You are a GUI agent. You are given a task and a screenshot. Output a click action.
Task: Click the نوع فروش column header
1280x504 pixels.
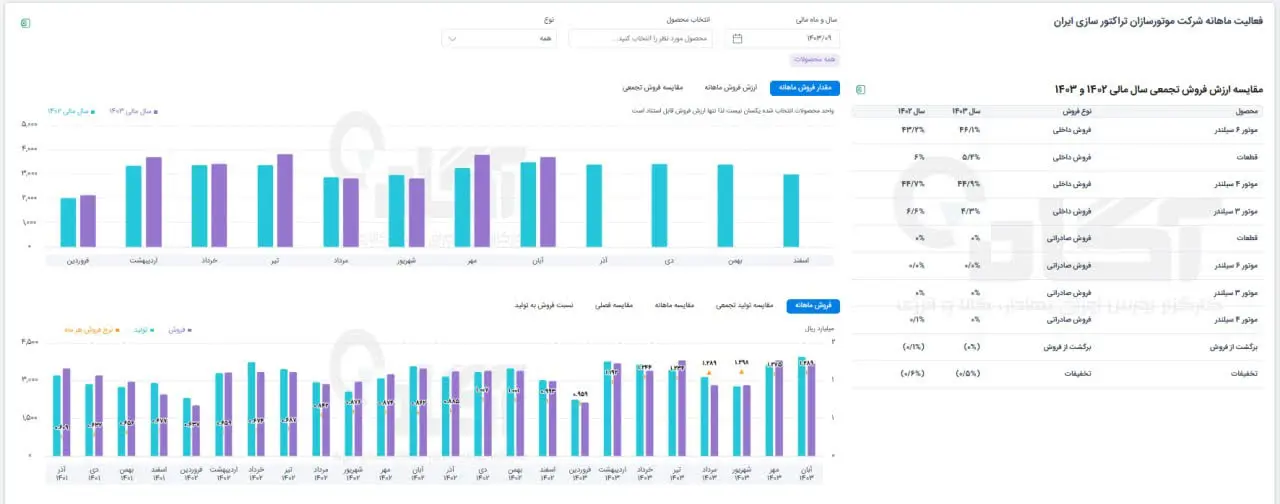pyautogui.click(x=1078, y=111)
